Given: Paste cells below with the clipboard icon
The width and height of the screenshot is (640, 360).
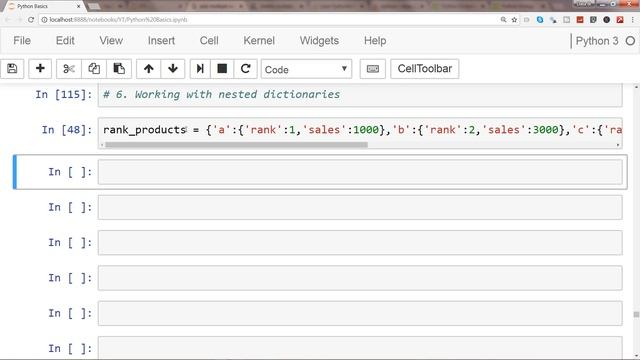Looking at the screenshot, I should pos(119,69).
